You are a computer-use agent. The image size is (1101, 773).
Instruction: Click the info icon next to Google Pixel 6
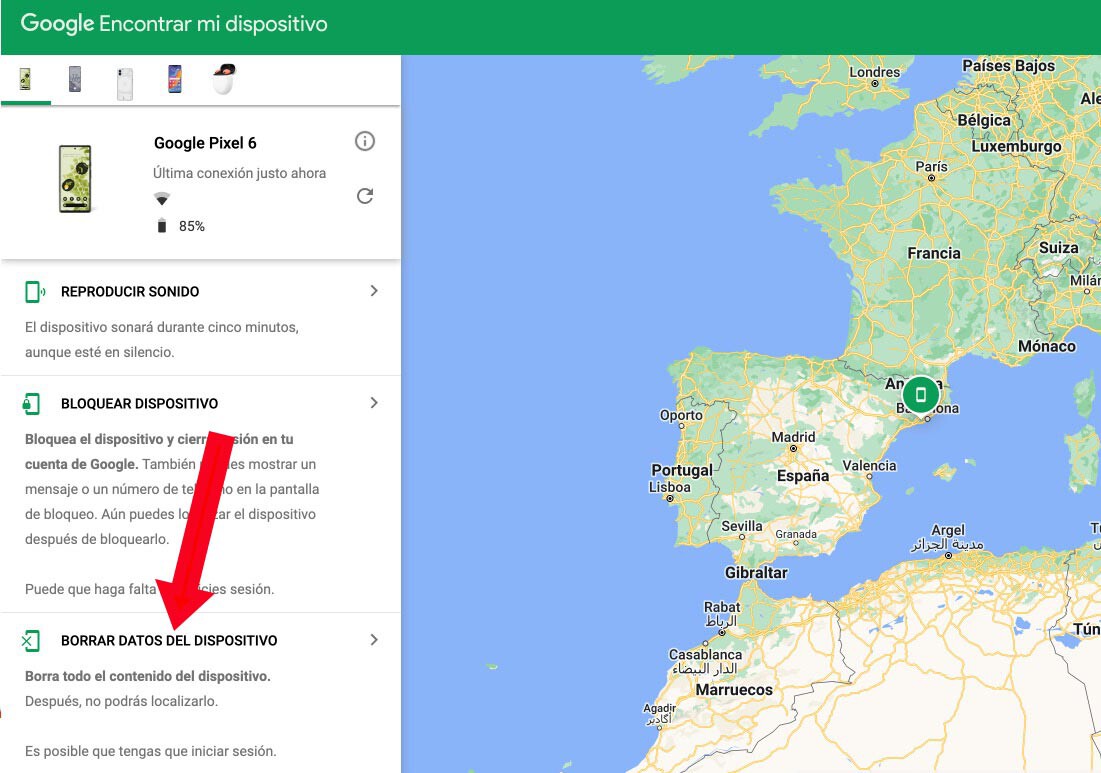(365, 141)
